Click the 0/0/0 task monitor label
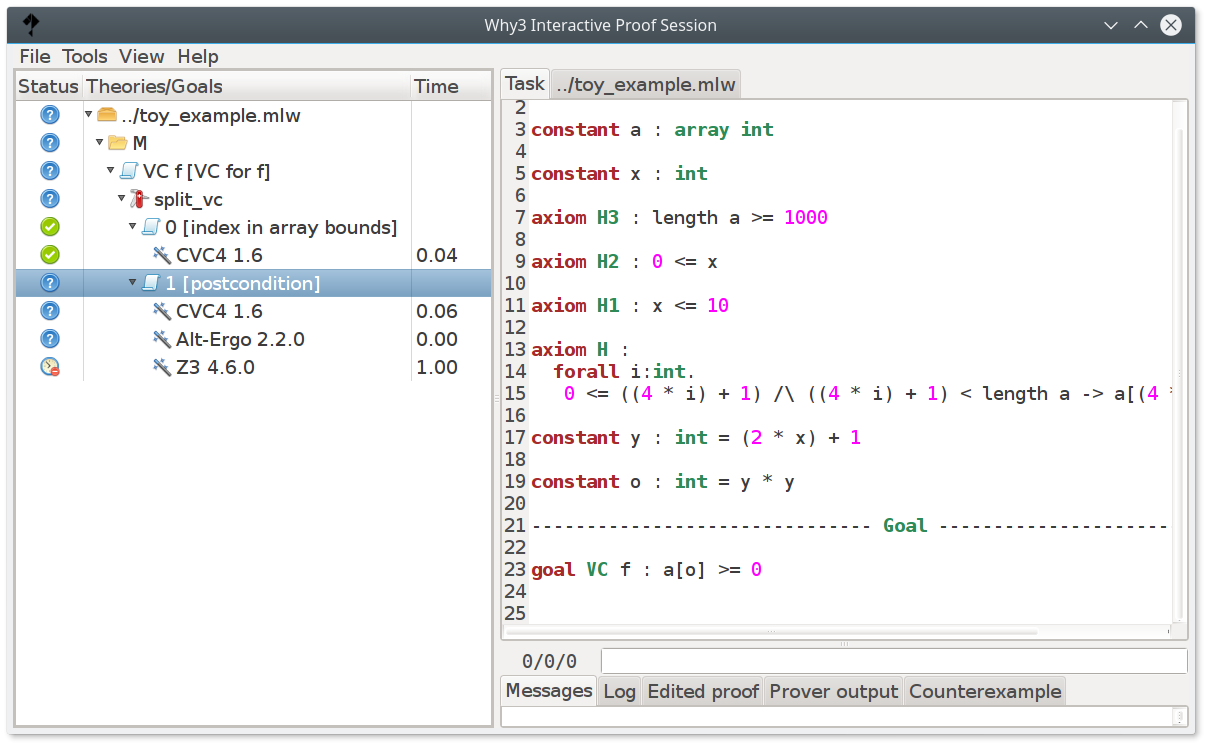 coord(550,661)
